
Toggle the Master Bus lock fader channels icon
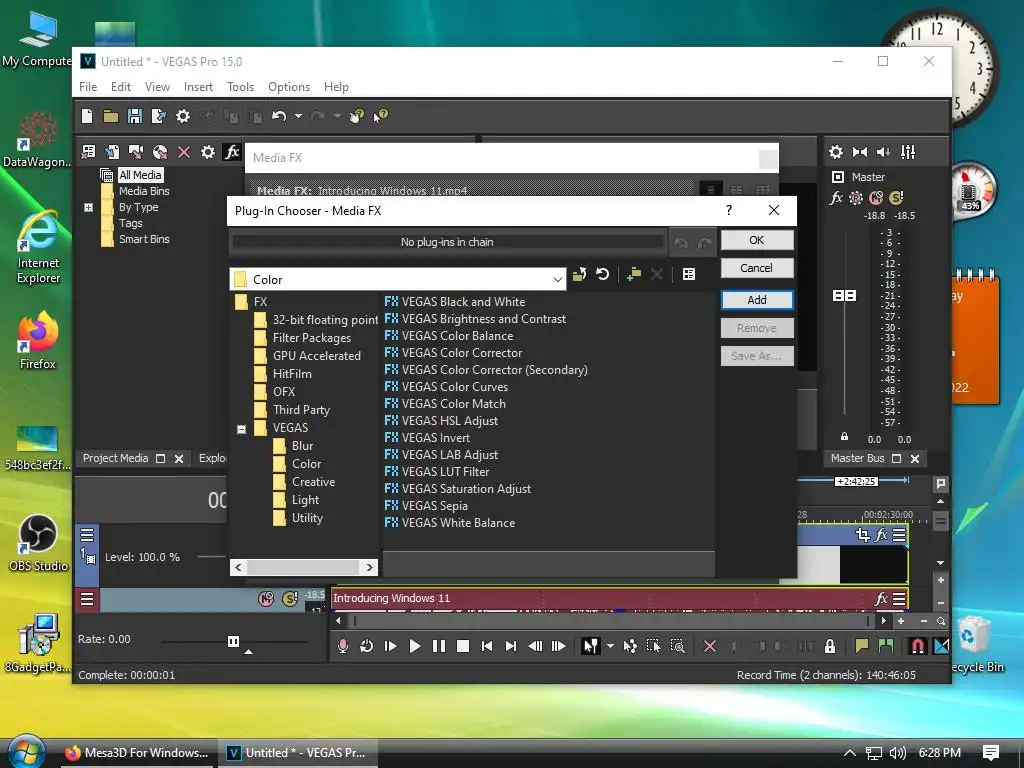click(x=844, y=436)
